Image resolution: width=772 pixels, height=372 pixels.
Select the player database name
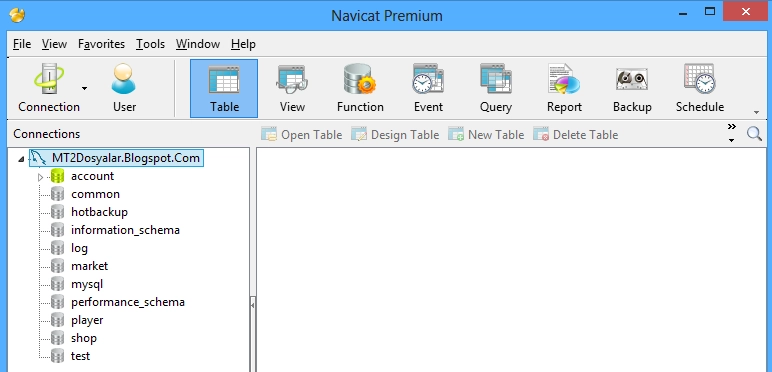(87, 320)
